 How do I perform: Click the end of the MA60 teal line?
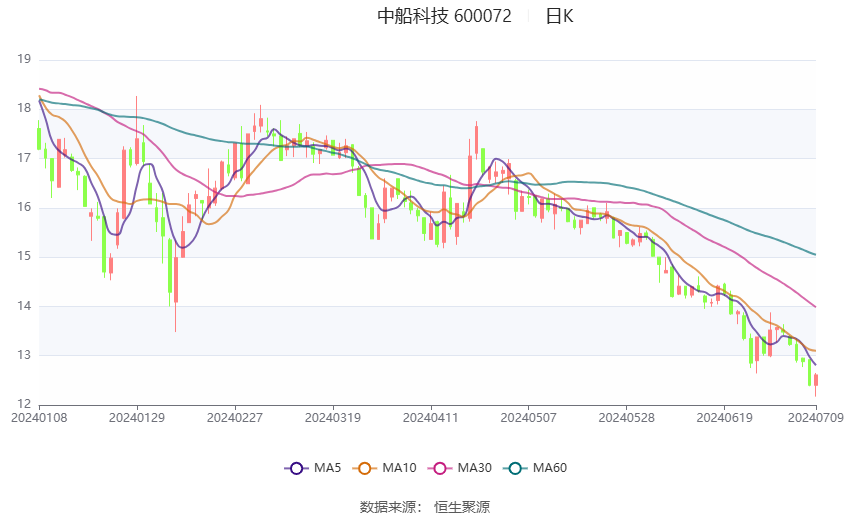[815, 255]
